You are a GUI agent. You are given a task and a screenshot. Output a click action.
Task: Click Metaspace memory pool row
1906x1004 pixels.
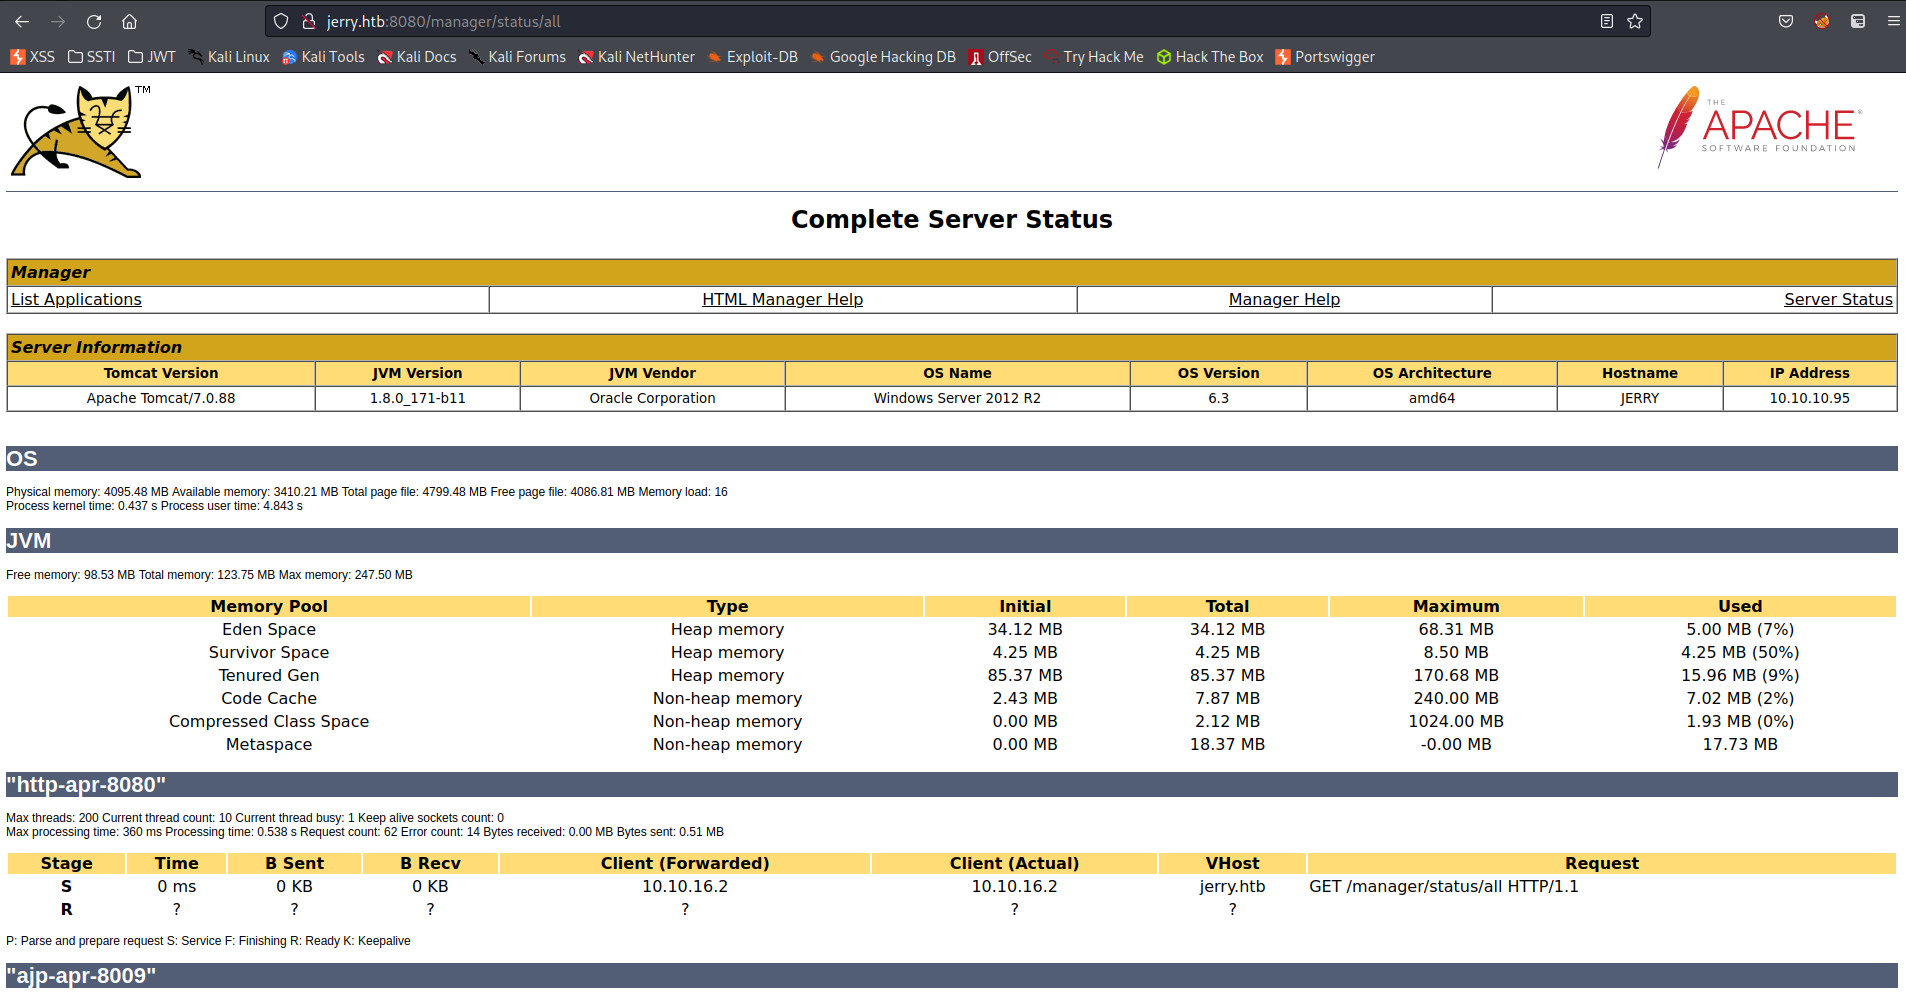952,744
